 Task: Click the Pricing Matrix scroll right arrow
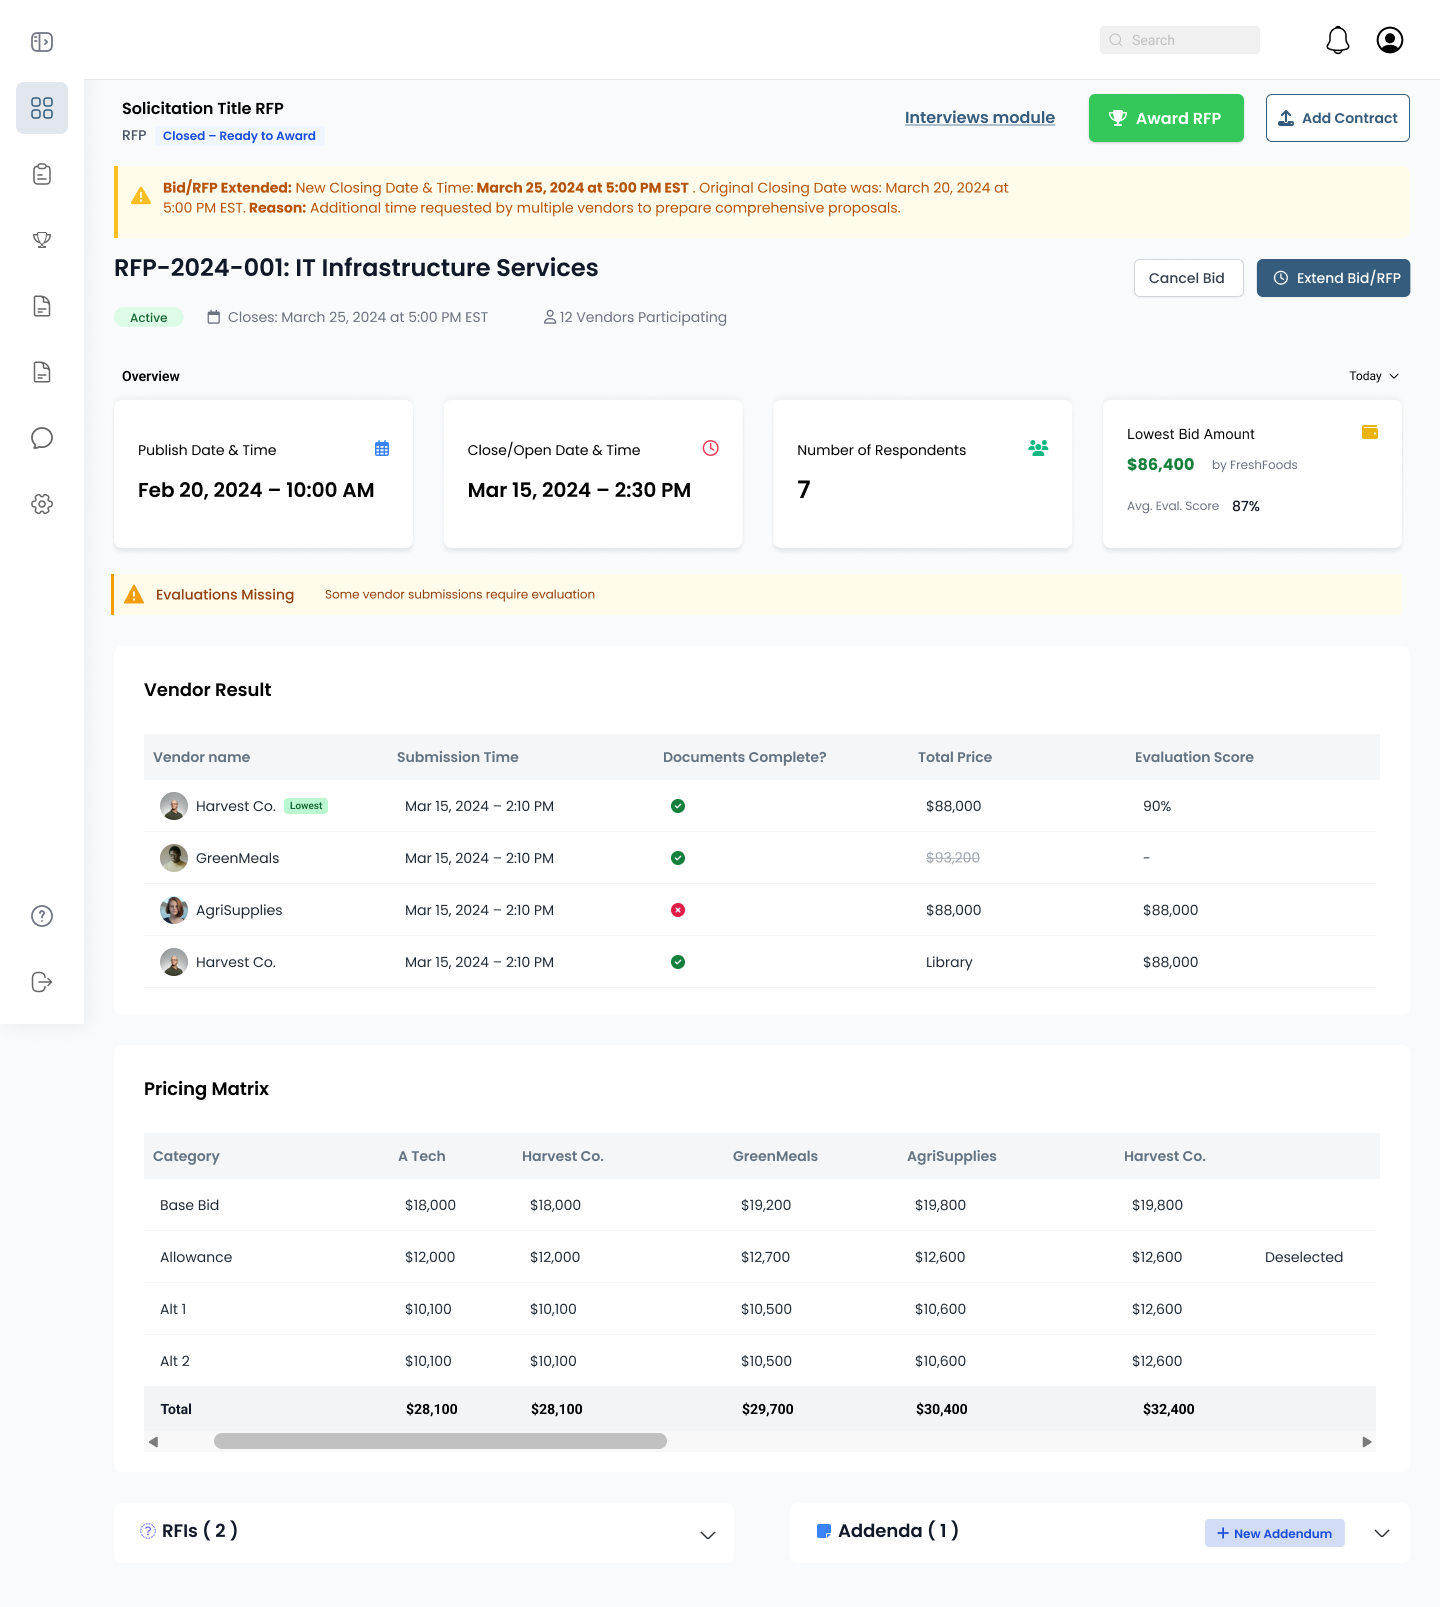tap(1367, 1442)
